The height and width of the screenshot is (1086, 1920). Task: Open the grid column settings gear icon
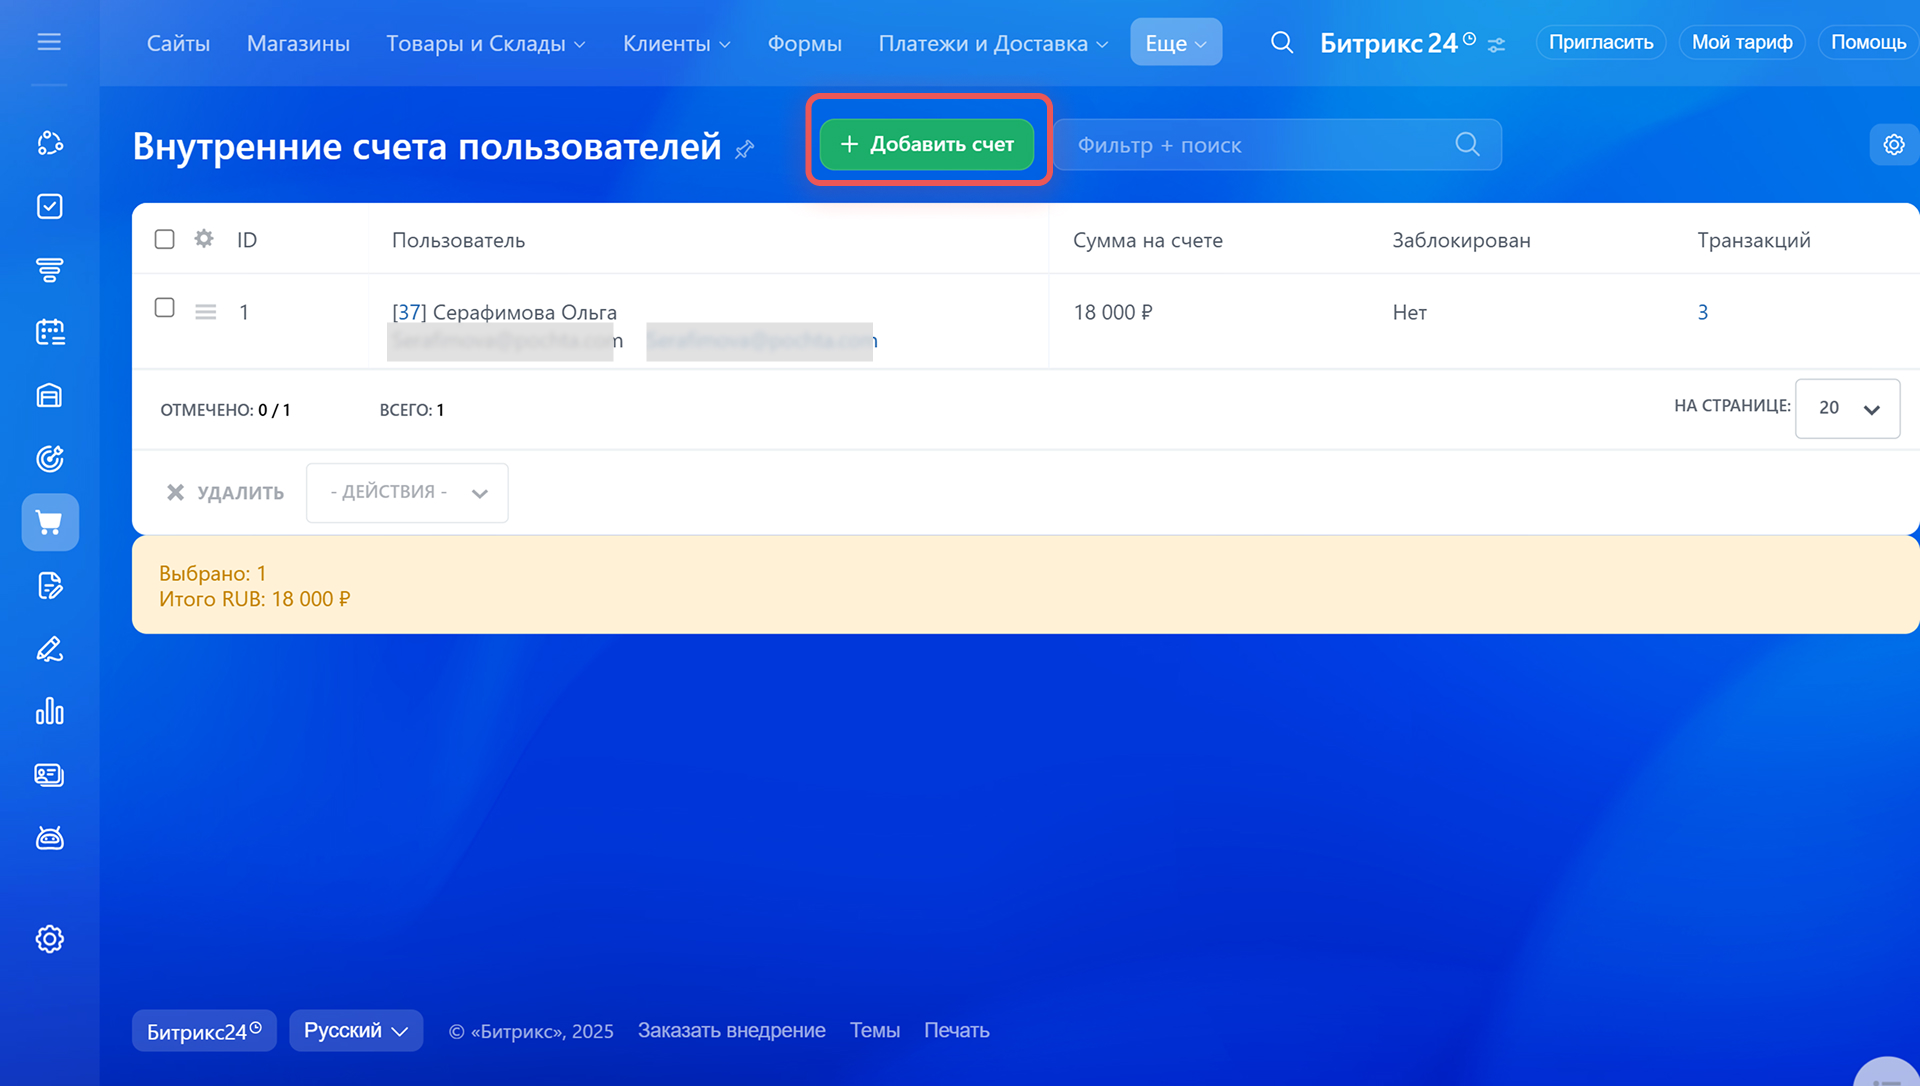point(204,239)
